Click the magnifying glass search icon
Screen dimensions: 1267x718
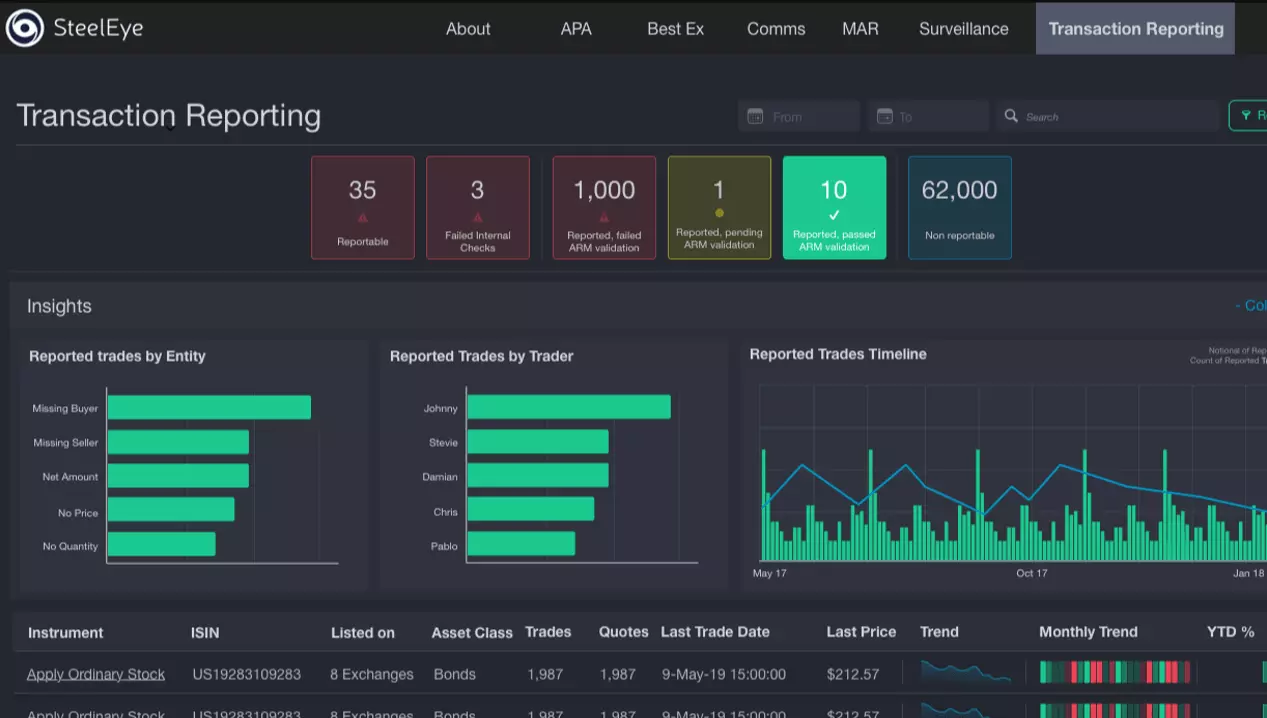tap(1011, 116)
